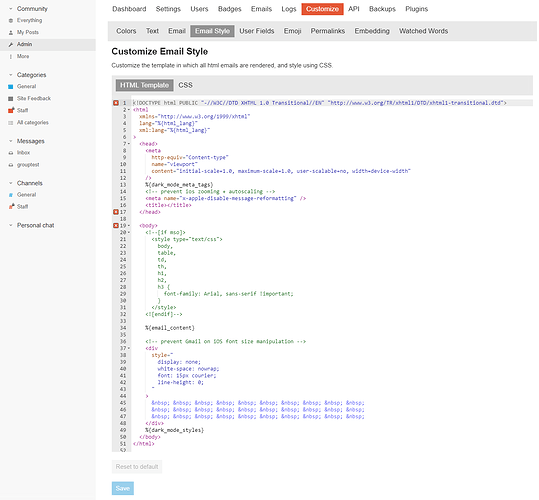Switch to the User Fields sub-tab
Image resolution: width=539 pixels, height=500 pixels.
[x=257, y=31]
